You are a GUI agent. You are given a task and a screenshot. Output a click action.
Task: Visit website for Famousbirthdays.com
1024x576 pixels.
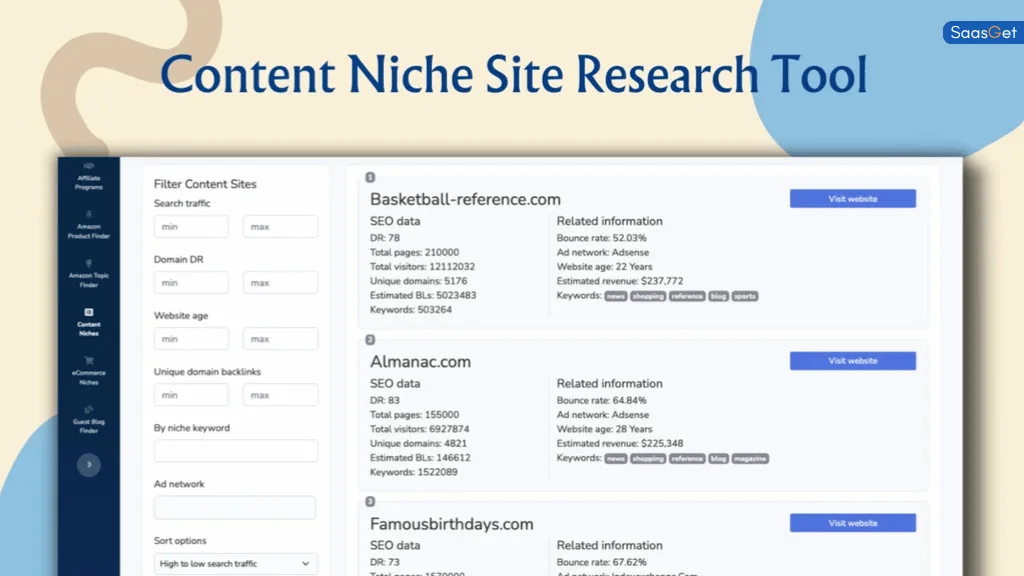[x=853, y=523]
